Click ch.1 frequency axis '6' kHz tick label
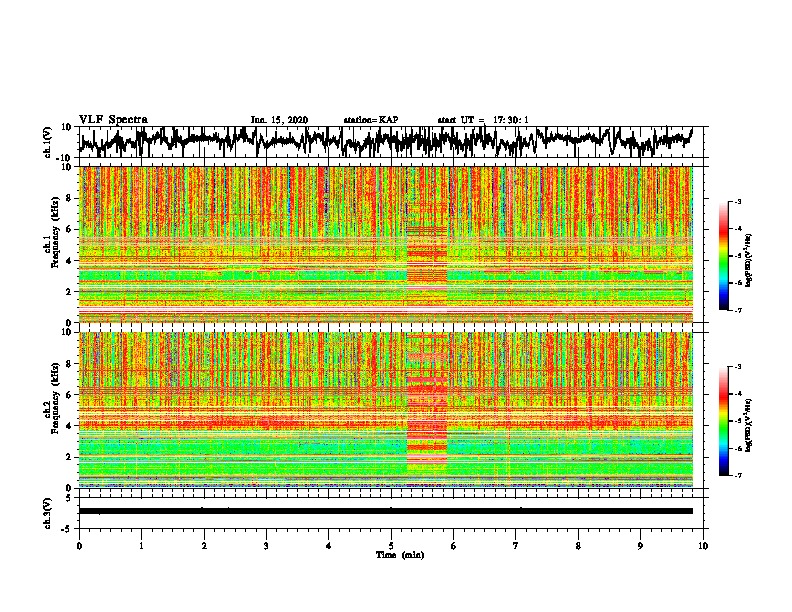 [x=69, y=229]
